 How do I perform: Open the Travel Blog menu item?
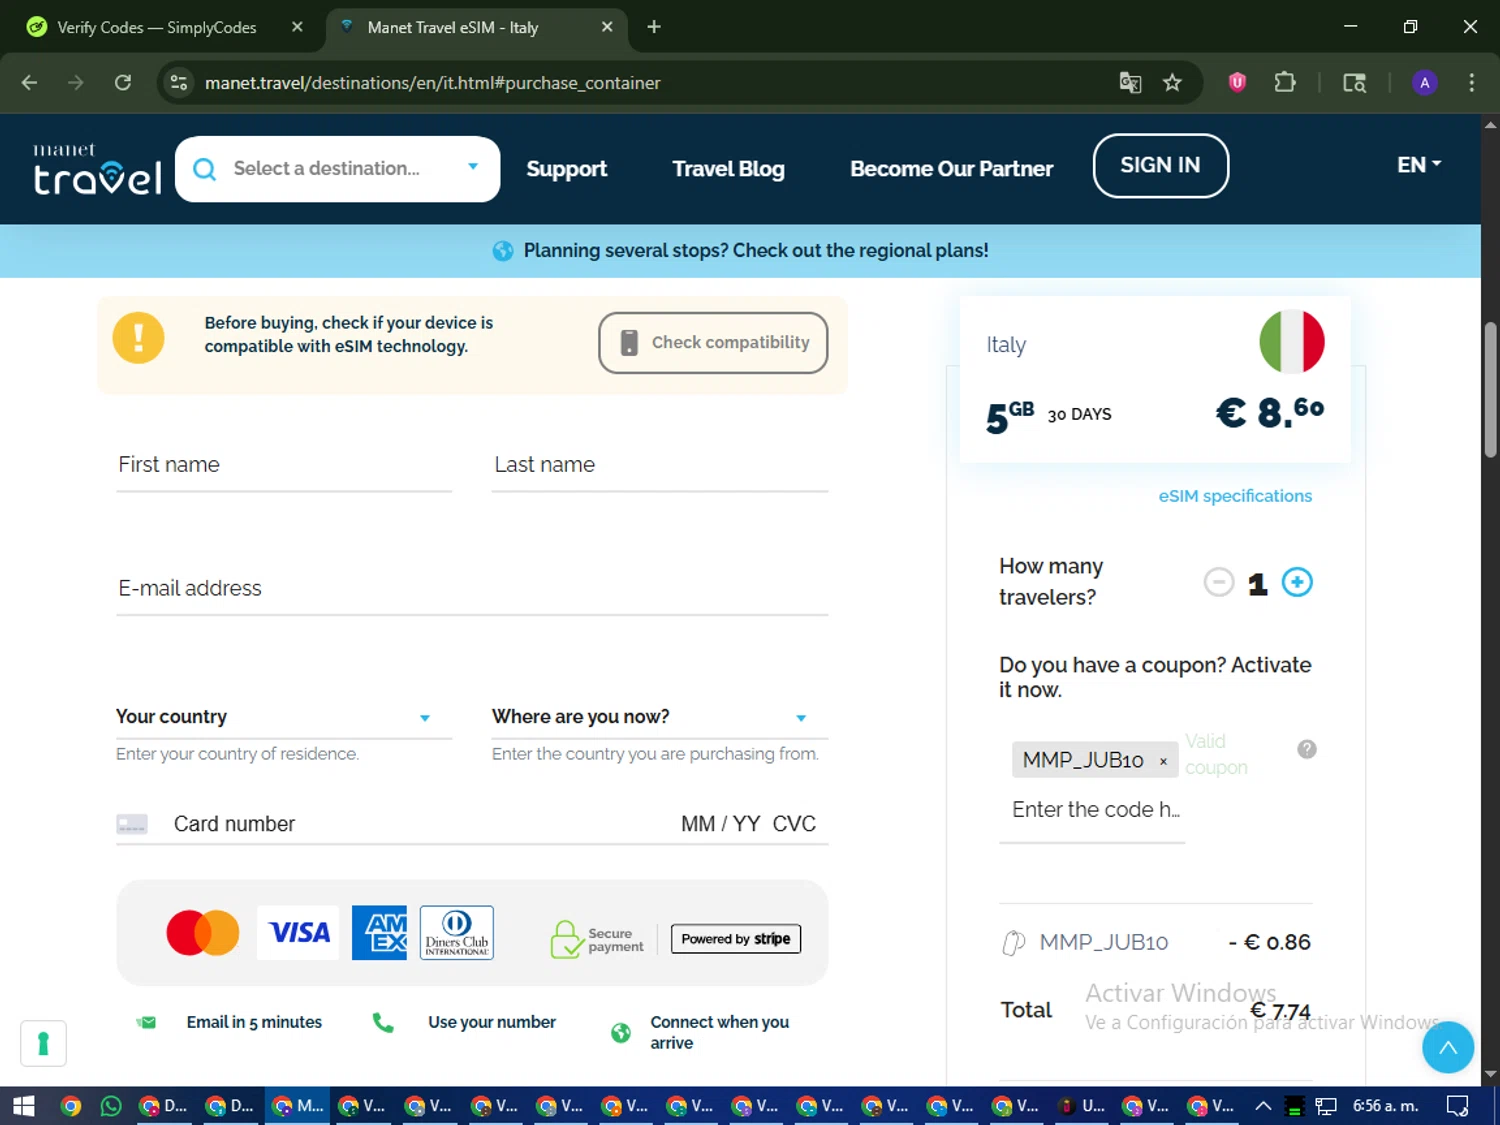click(x=728, y=168)
